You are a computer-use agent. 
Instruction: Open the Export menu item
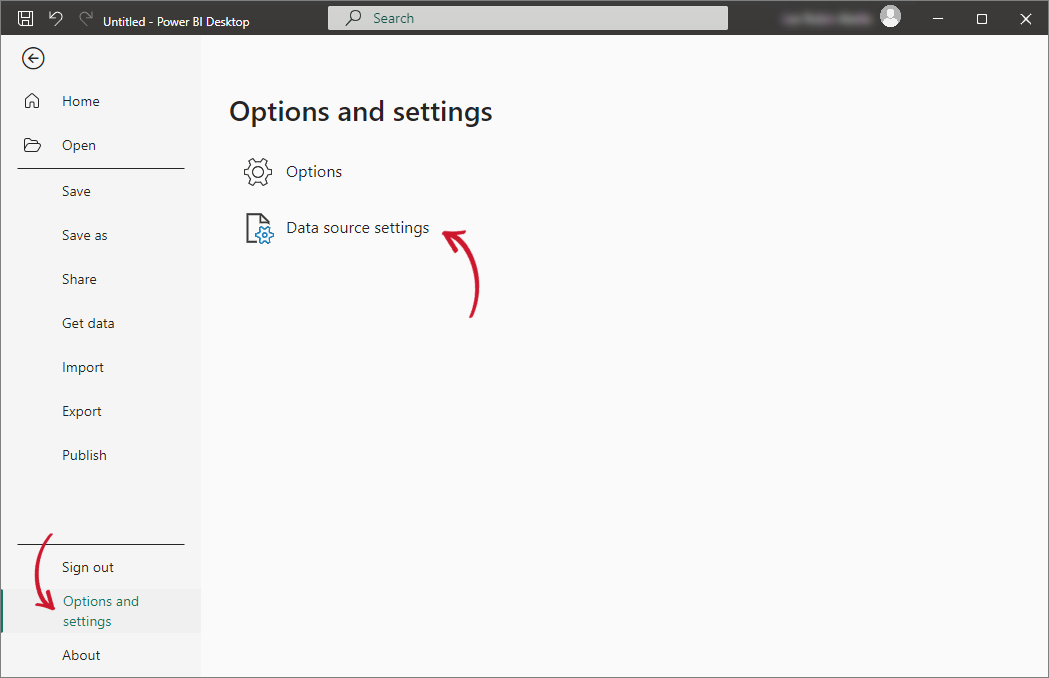tap(81, 410)
